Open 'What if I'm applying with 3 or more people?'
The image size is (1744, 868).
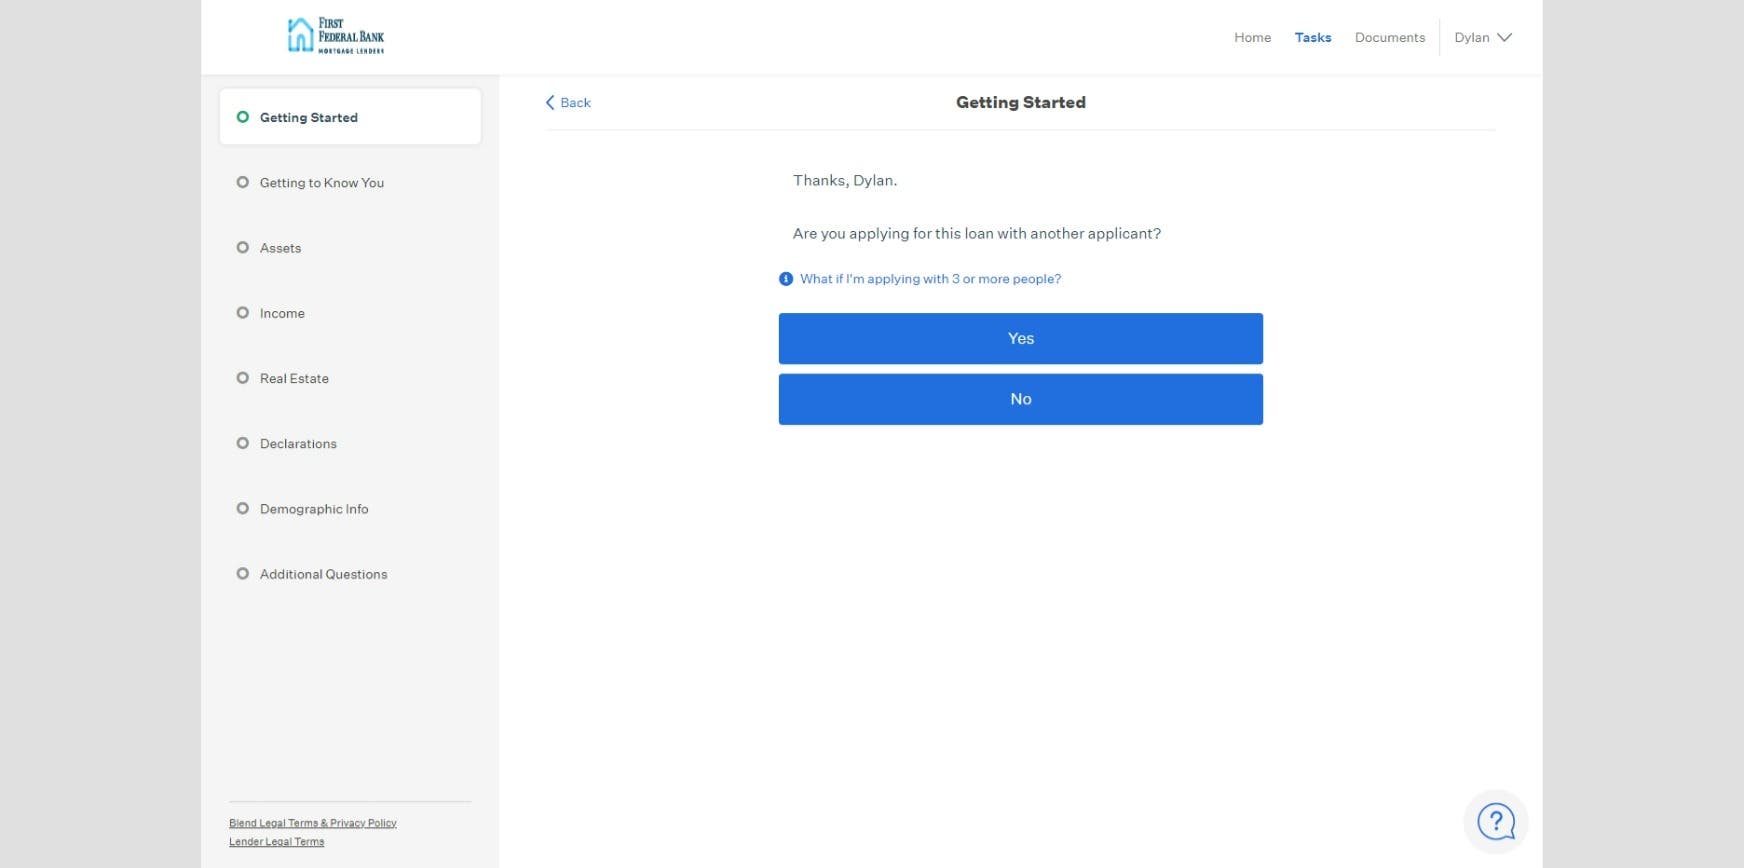point(930,279)
